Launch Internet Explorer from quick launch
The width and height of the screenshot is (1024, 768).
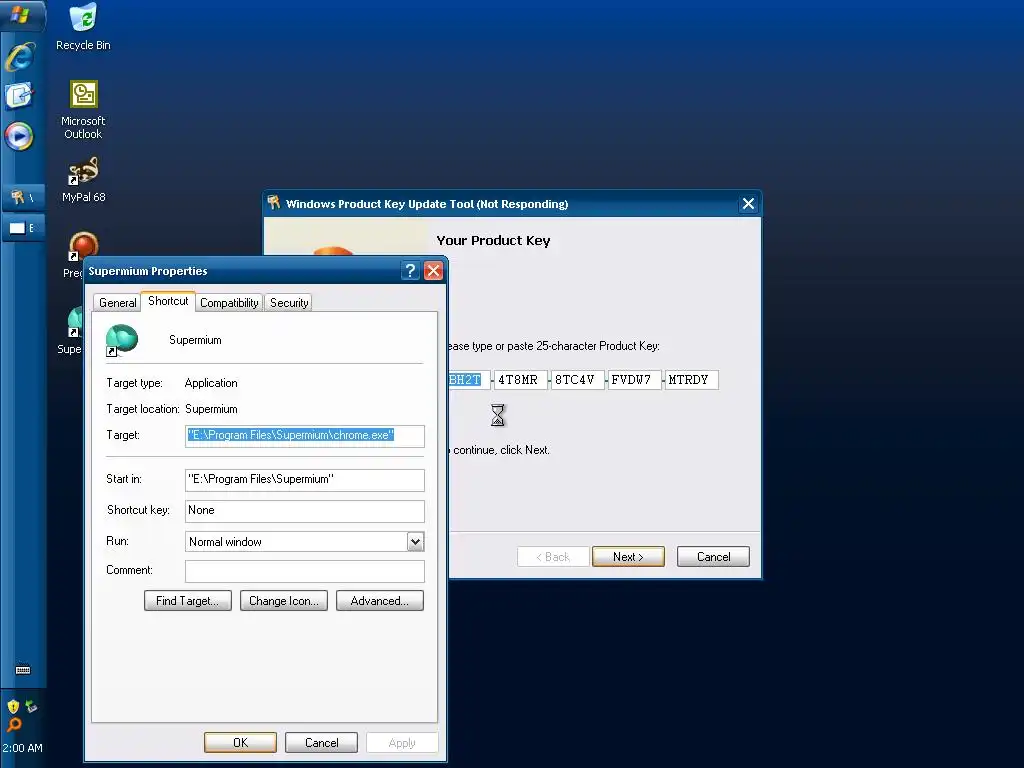click(20, 57)
